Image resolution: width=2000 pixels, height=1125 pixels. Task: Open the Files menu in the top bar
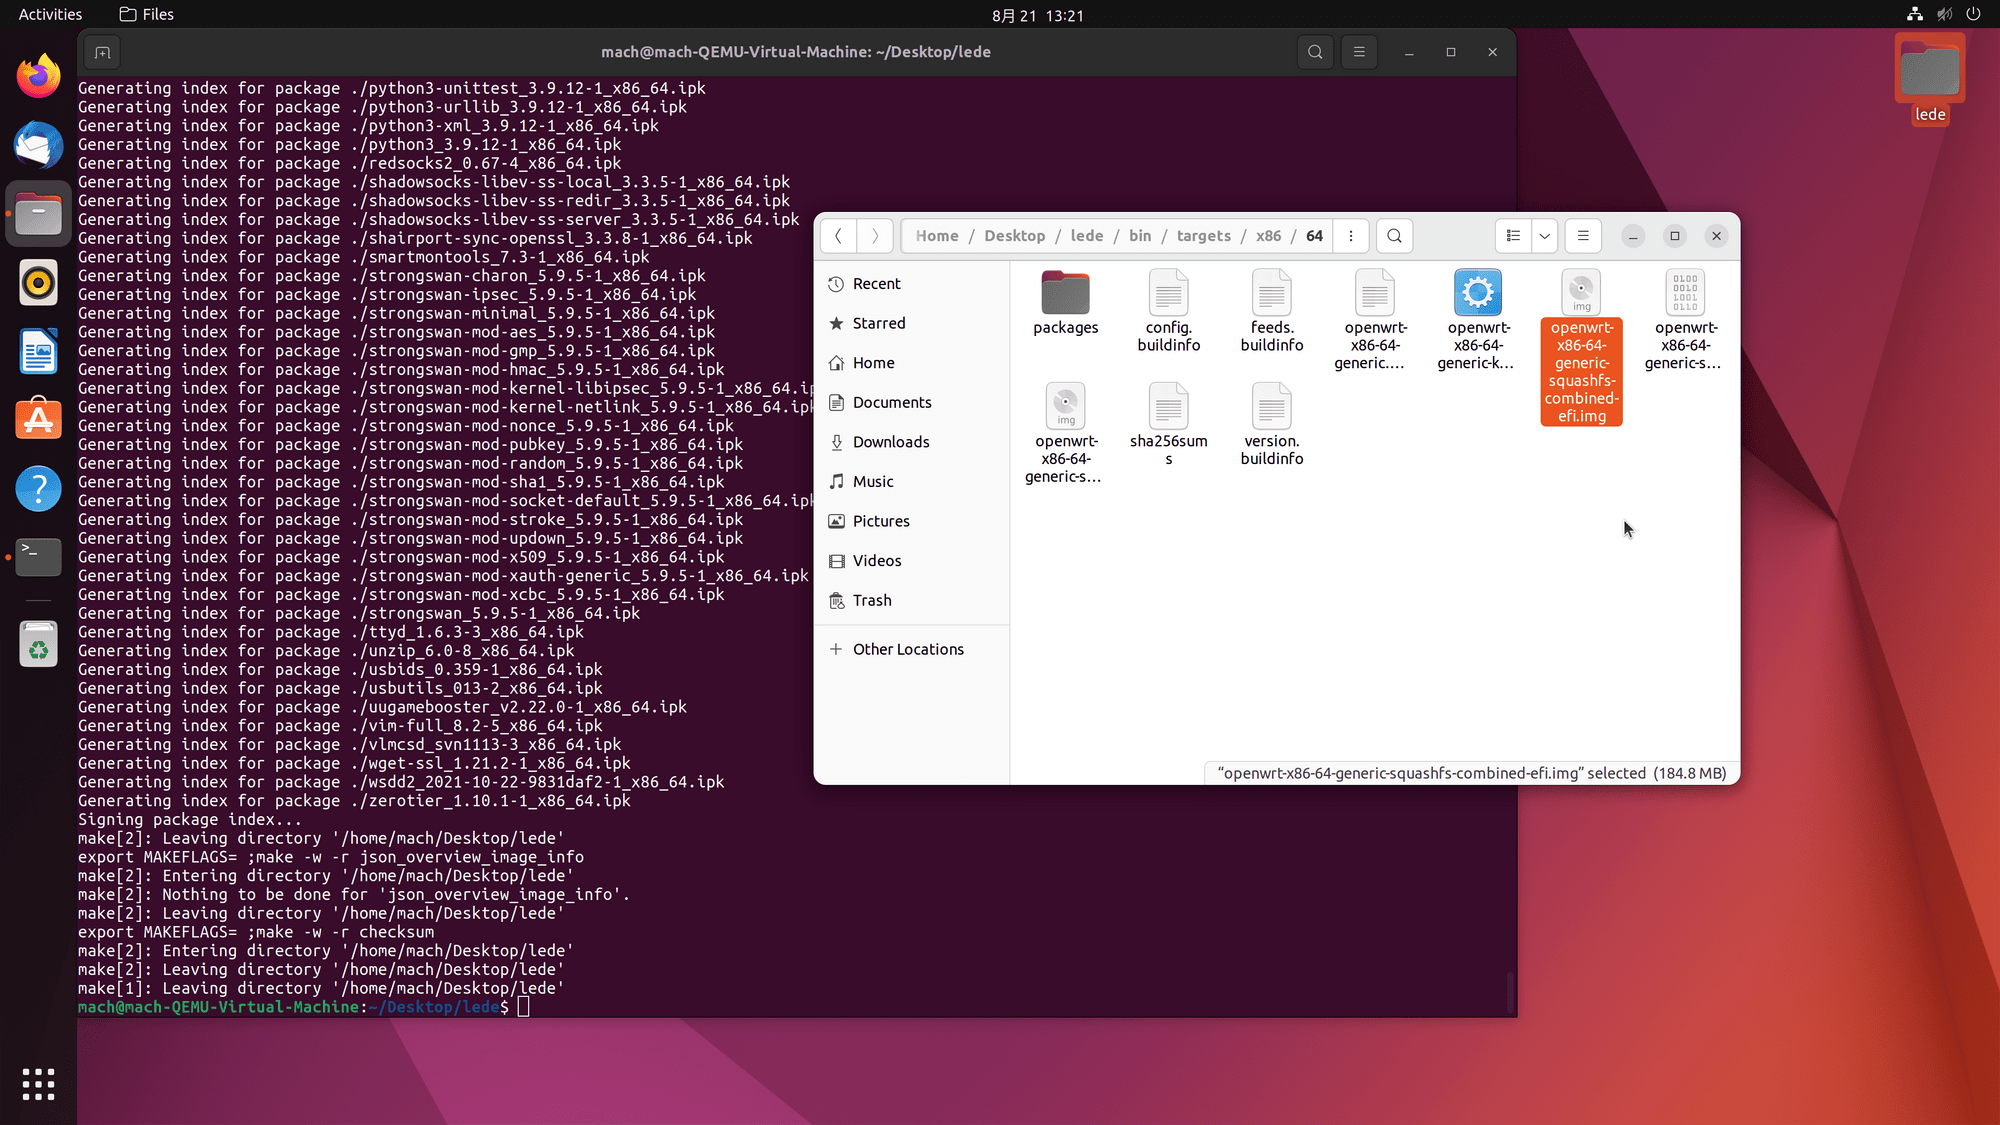pyautogui.click(x=145, y=14)
